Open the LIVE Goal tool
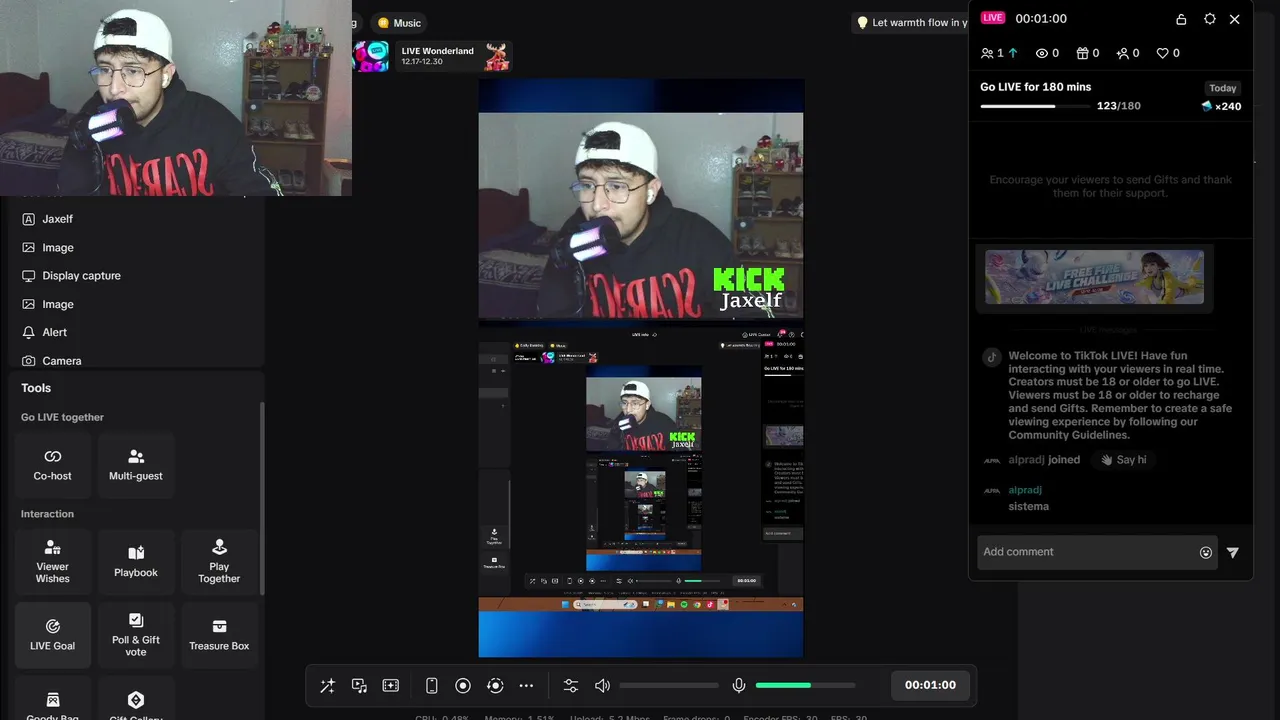1280x720 pixels. tap(53, 634)
